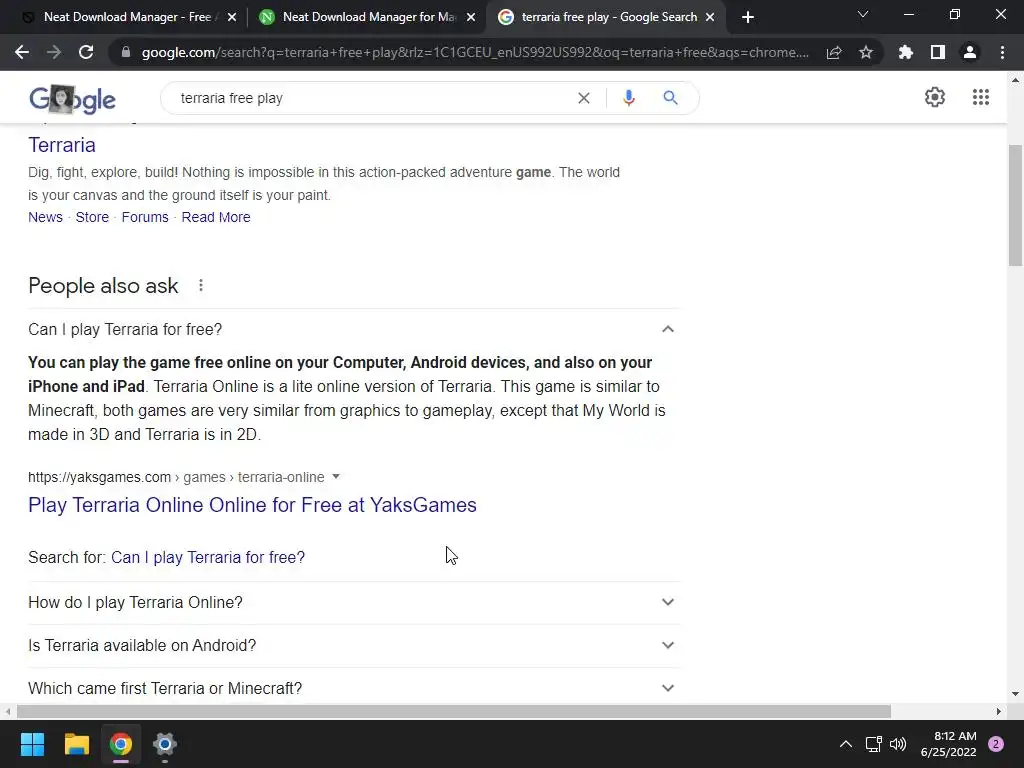This screenshot has width=1024, height=768.
Task: Open the tab search dropdown
Action: pyautogui.click(x=863, y=14)
